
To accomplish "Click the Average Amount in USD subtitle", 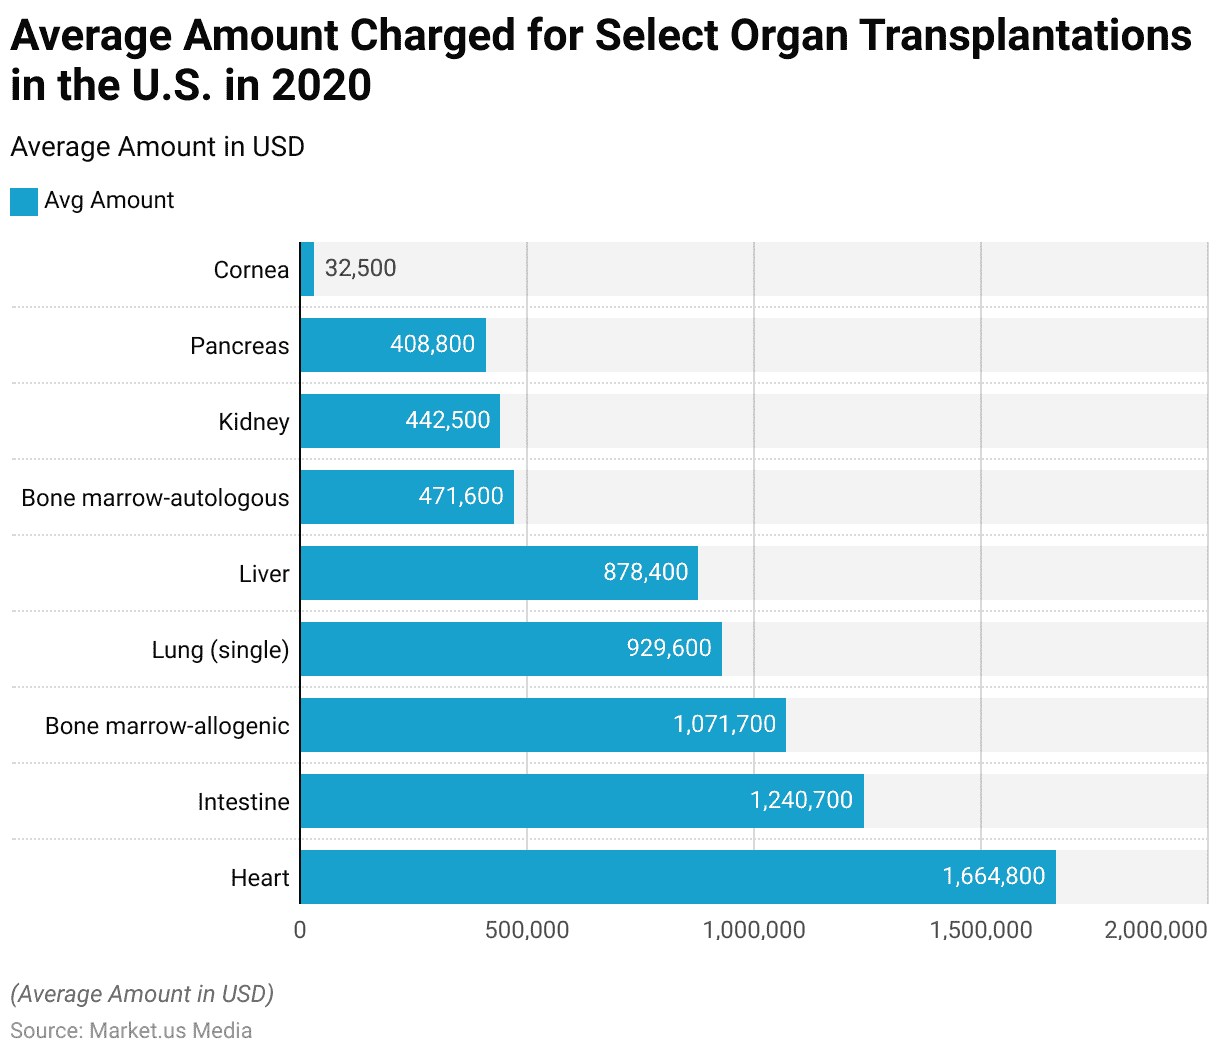I will [157, 147].
